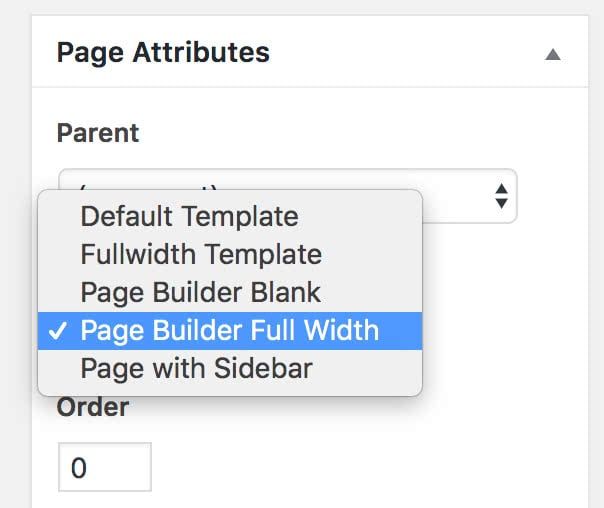Choose the Default Template option
Viewport: 604px width, 508px height.
(x=189, y=216)
